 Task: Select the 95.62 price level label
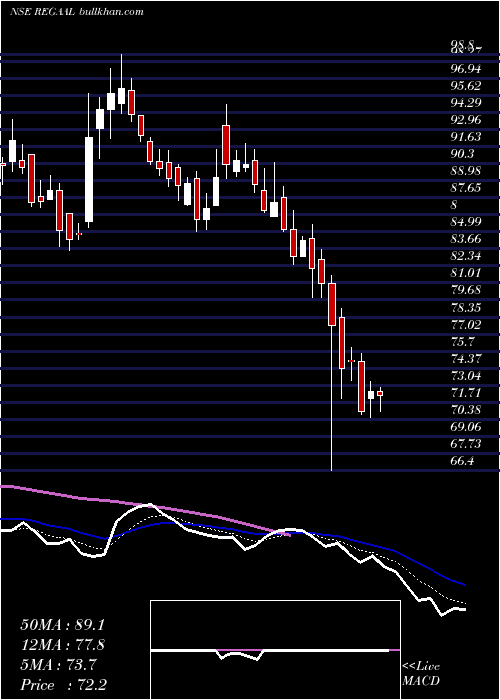pos(466,86)
